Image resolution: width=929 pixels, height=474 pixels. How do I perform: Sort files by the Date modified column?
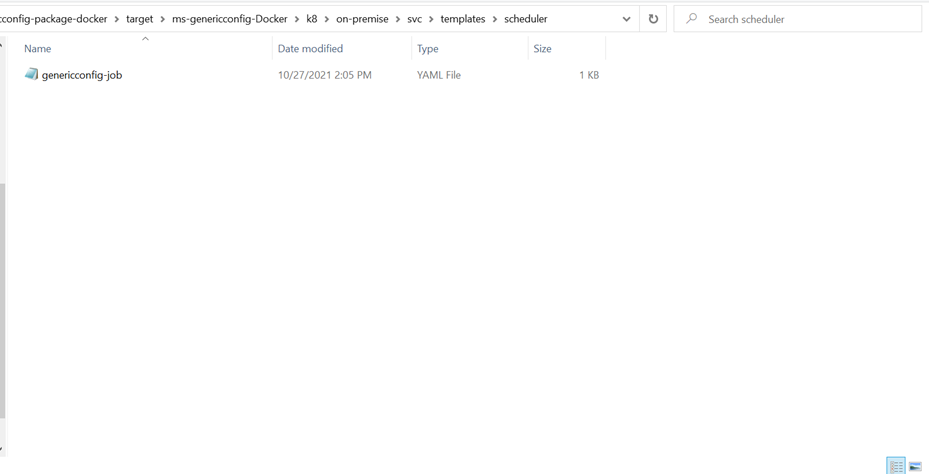310,48
